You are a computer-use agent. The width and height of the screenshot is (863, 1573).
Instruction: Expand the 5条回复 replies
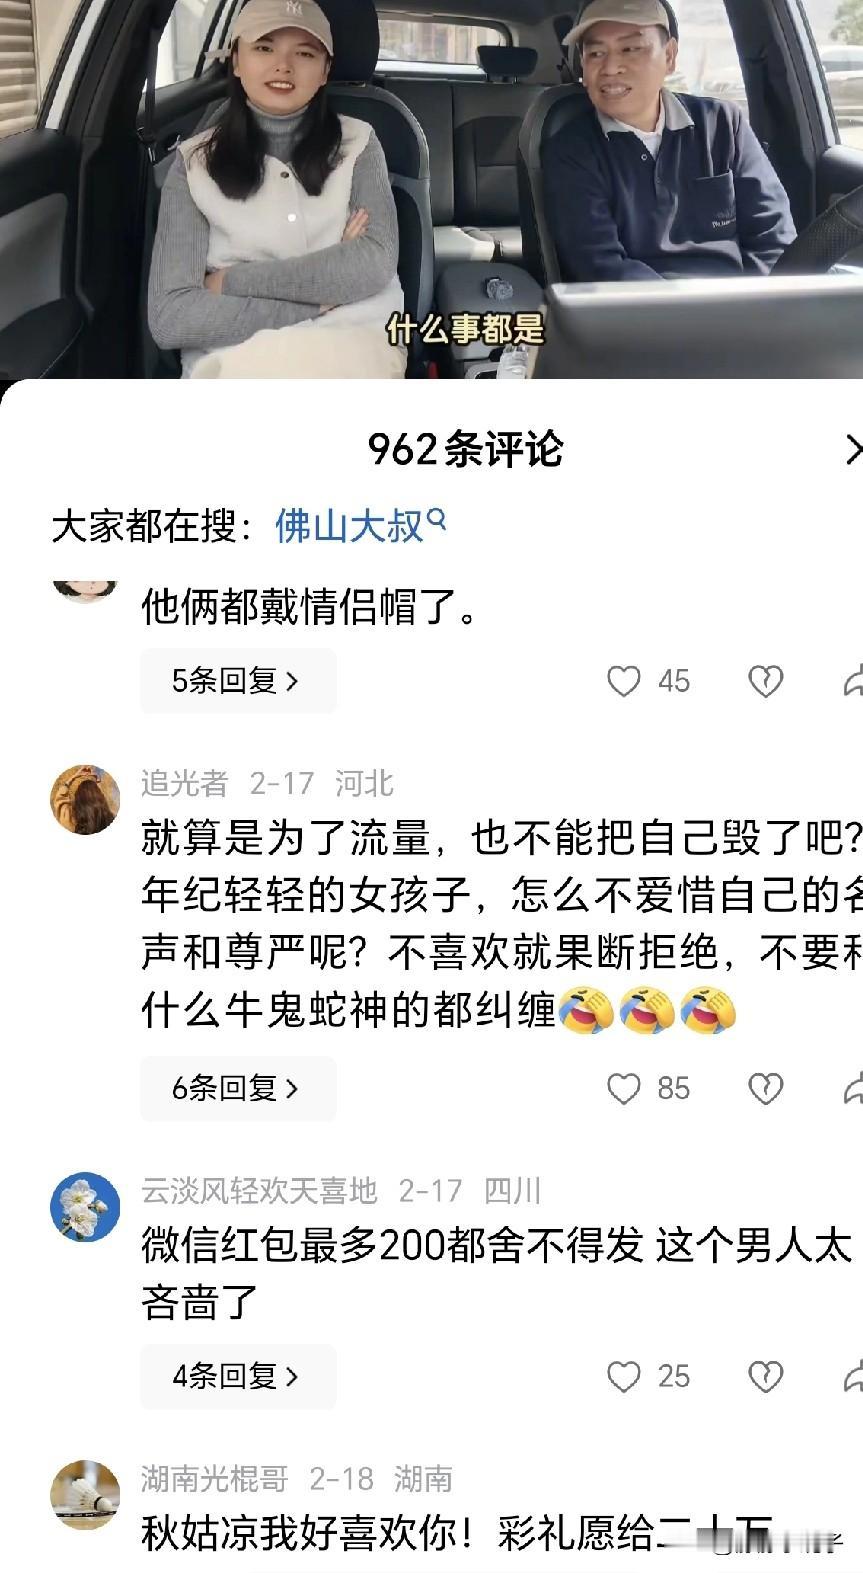[x=238, y=681]
